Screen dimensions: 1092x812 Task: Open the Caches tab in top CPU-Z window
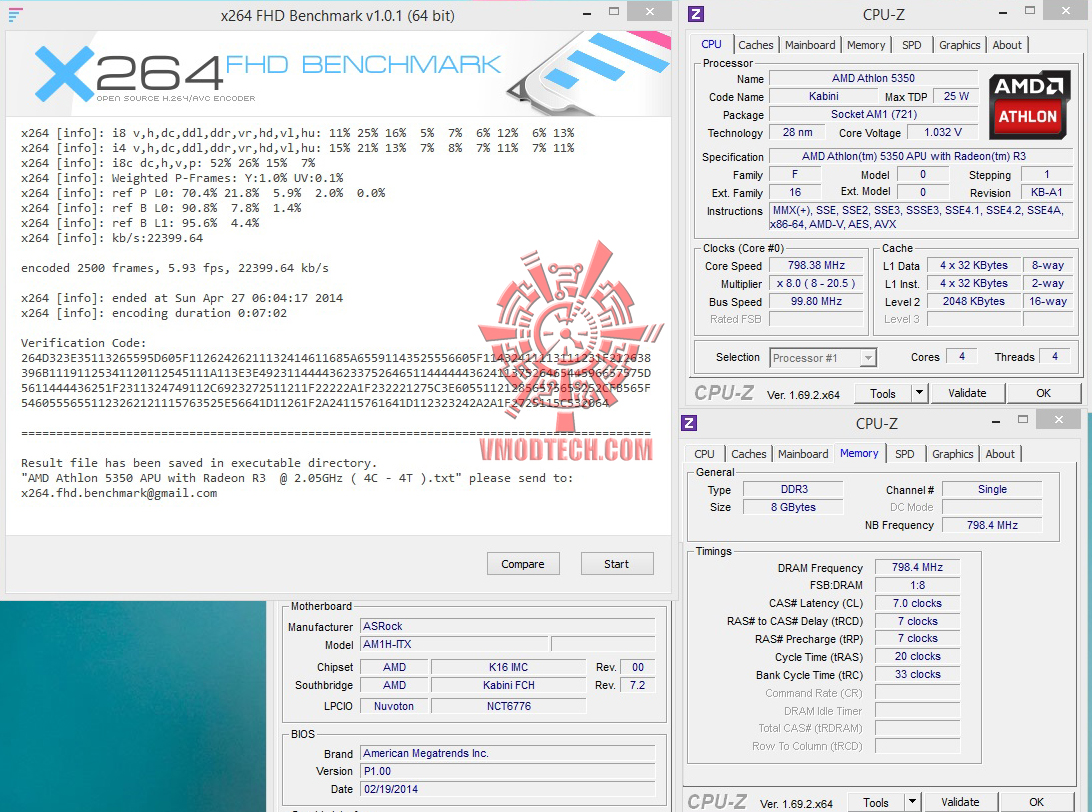click(756, 45)
